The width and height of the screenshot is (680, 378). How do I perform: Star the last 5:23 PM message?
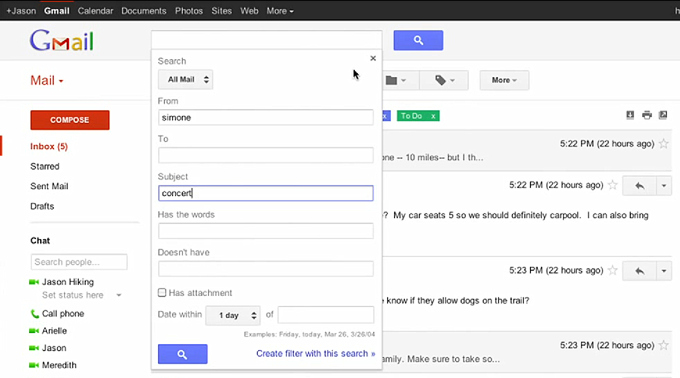(664, 345)
